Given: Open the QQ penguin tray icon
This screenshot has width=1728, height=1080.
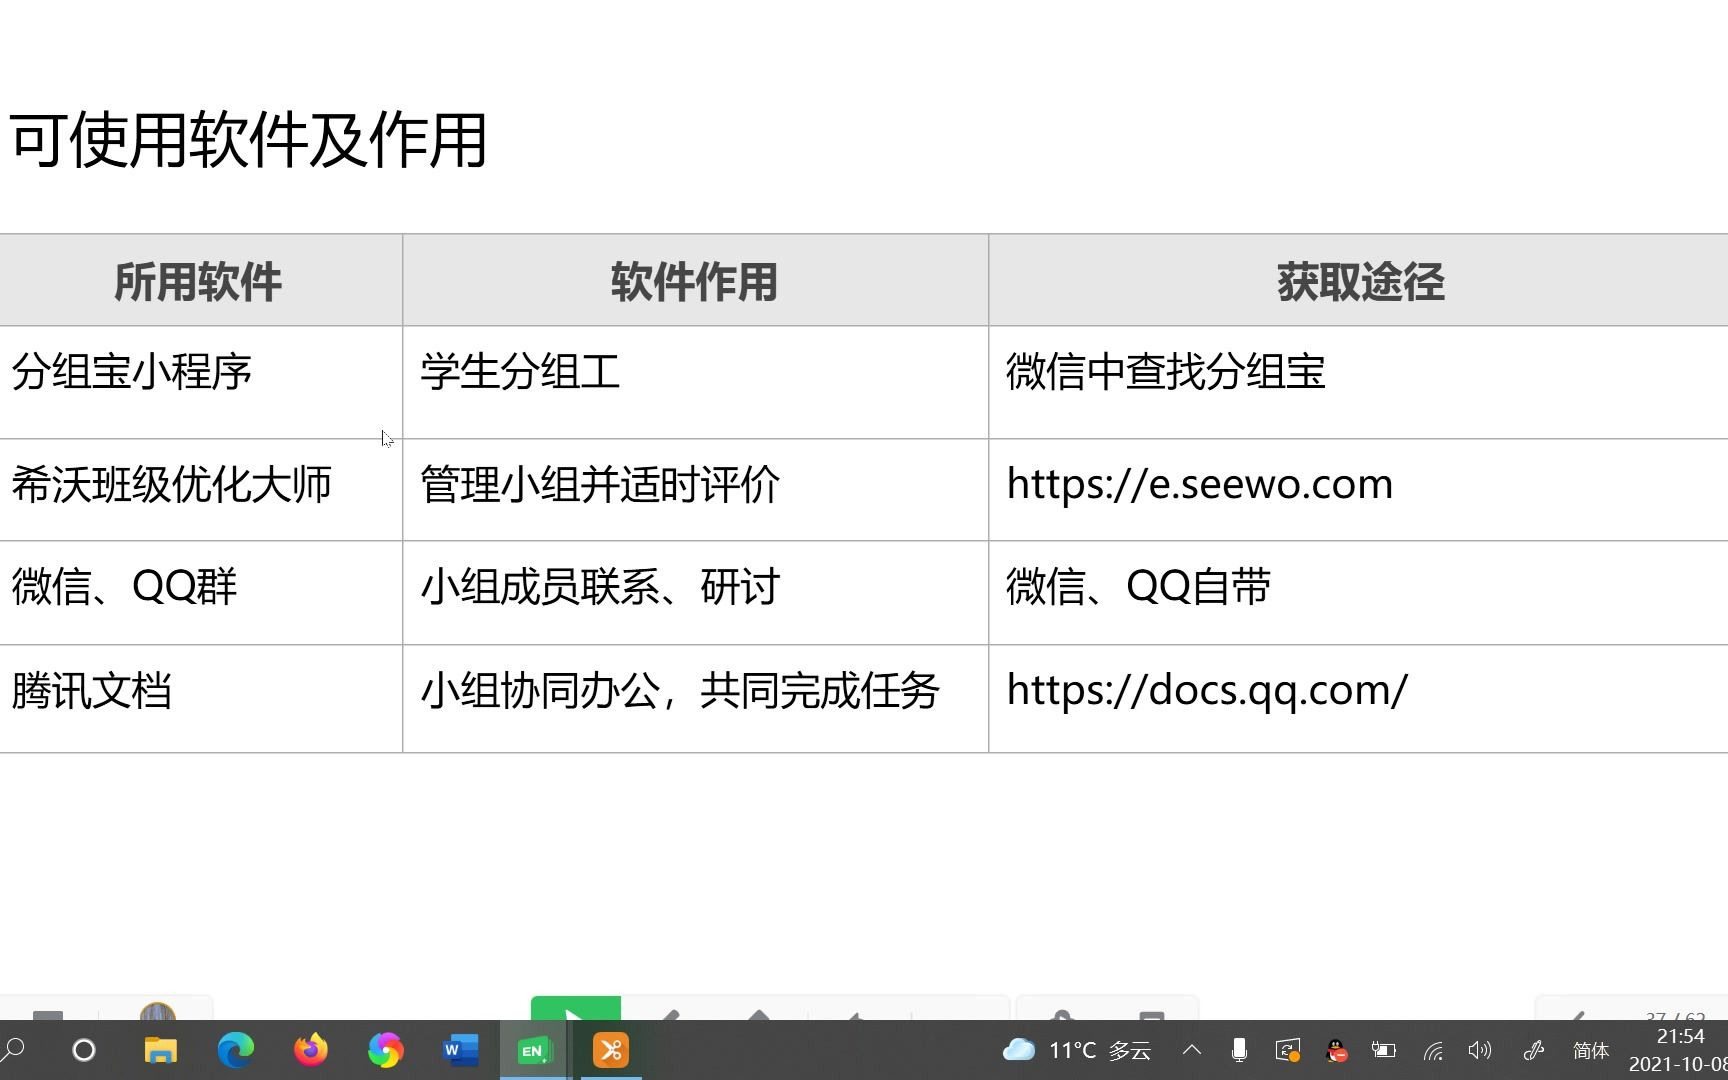Looking at the screenshot, I should (x=1336, y=1050).
